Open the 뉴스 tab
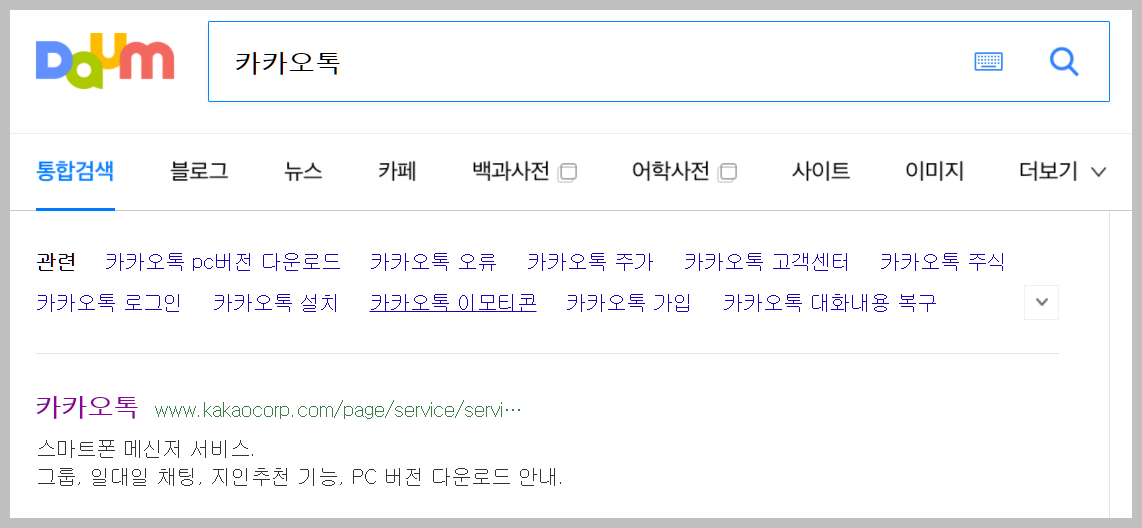This screenshot has width=1142, height=528. coord(303,172)
